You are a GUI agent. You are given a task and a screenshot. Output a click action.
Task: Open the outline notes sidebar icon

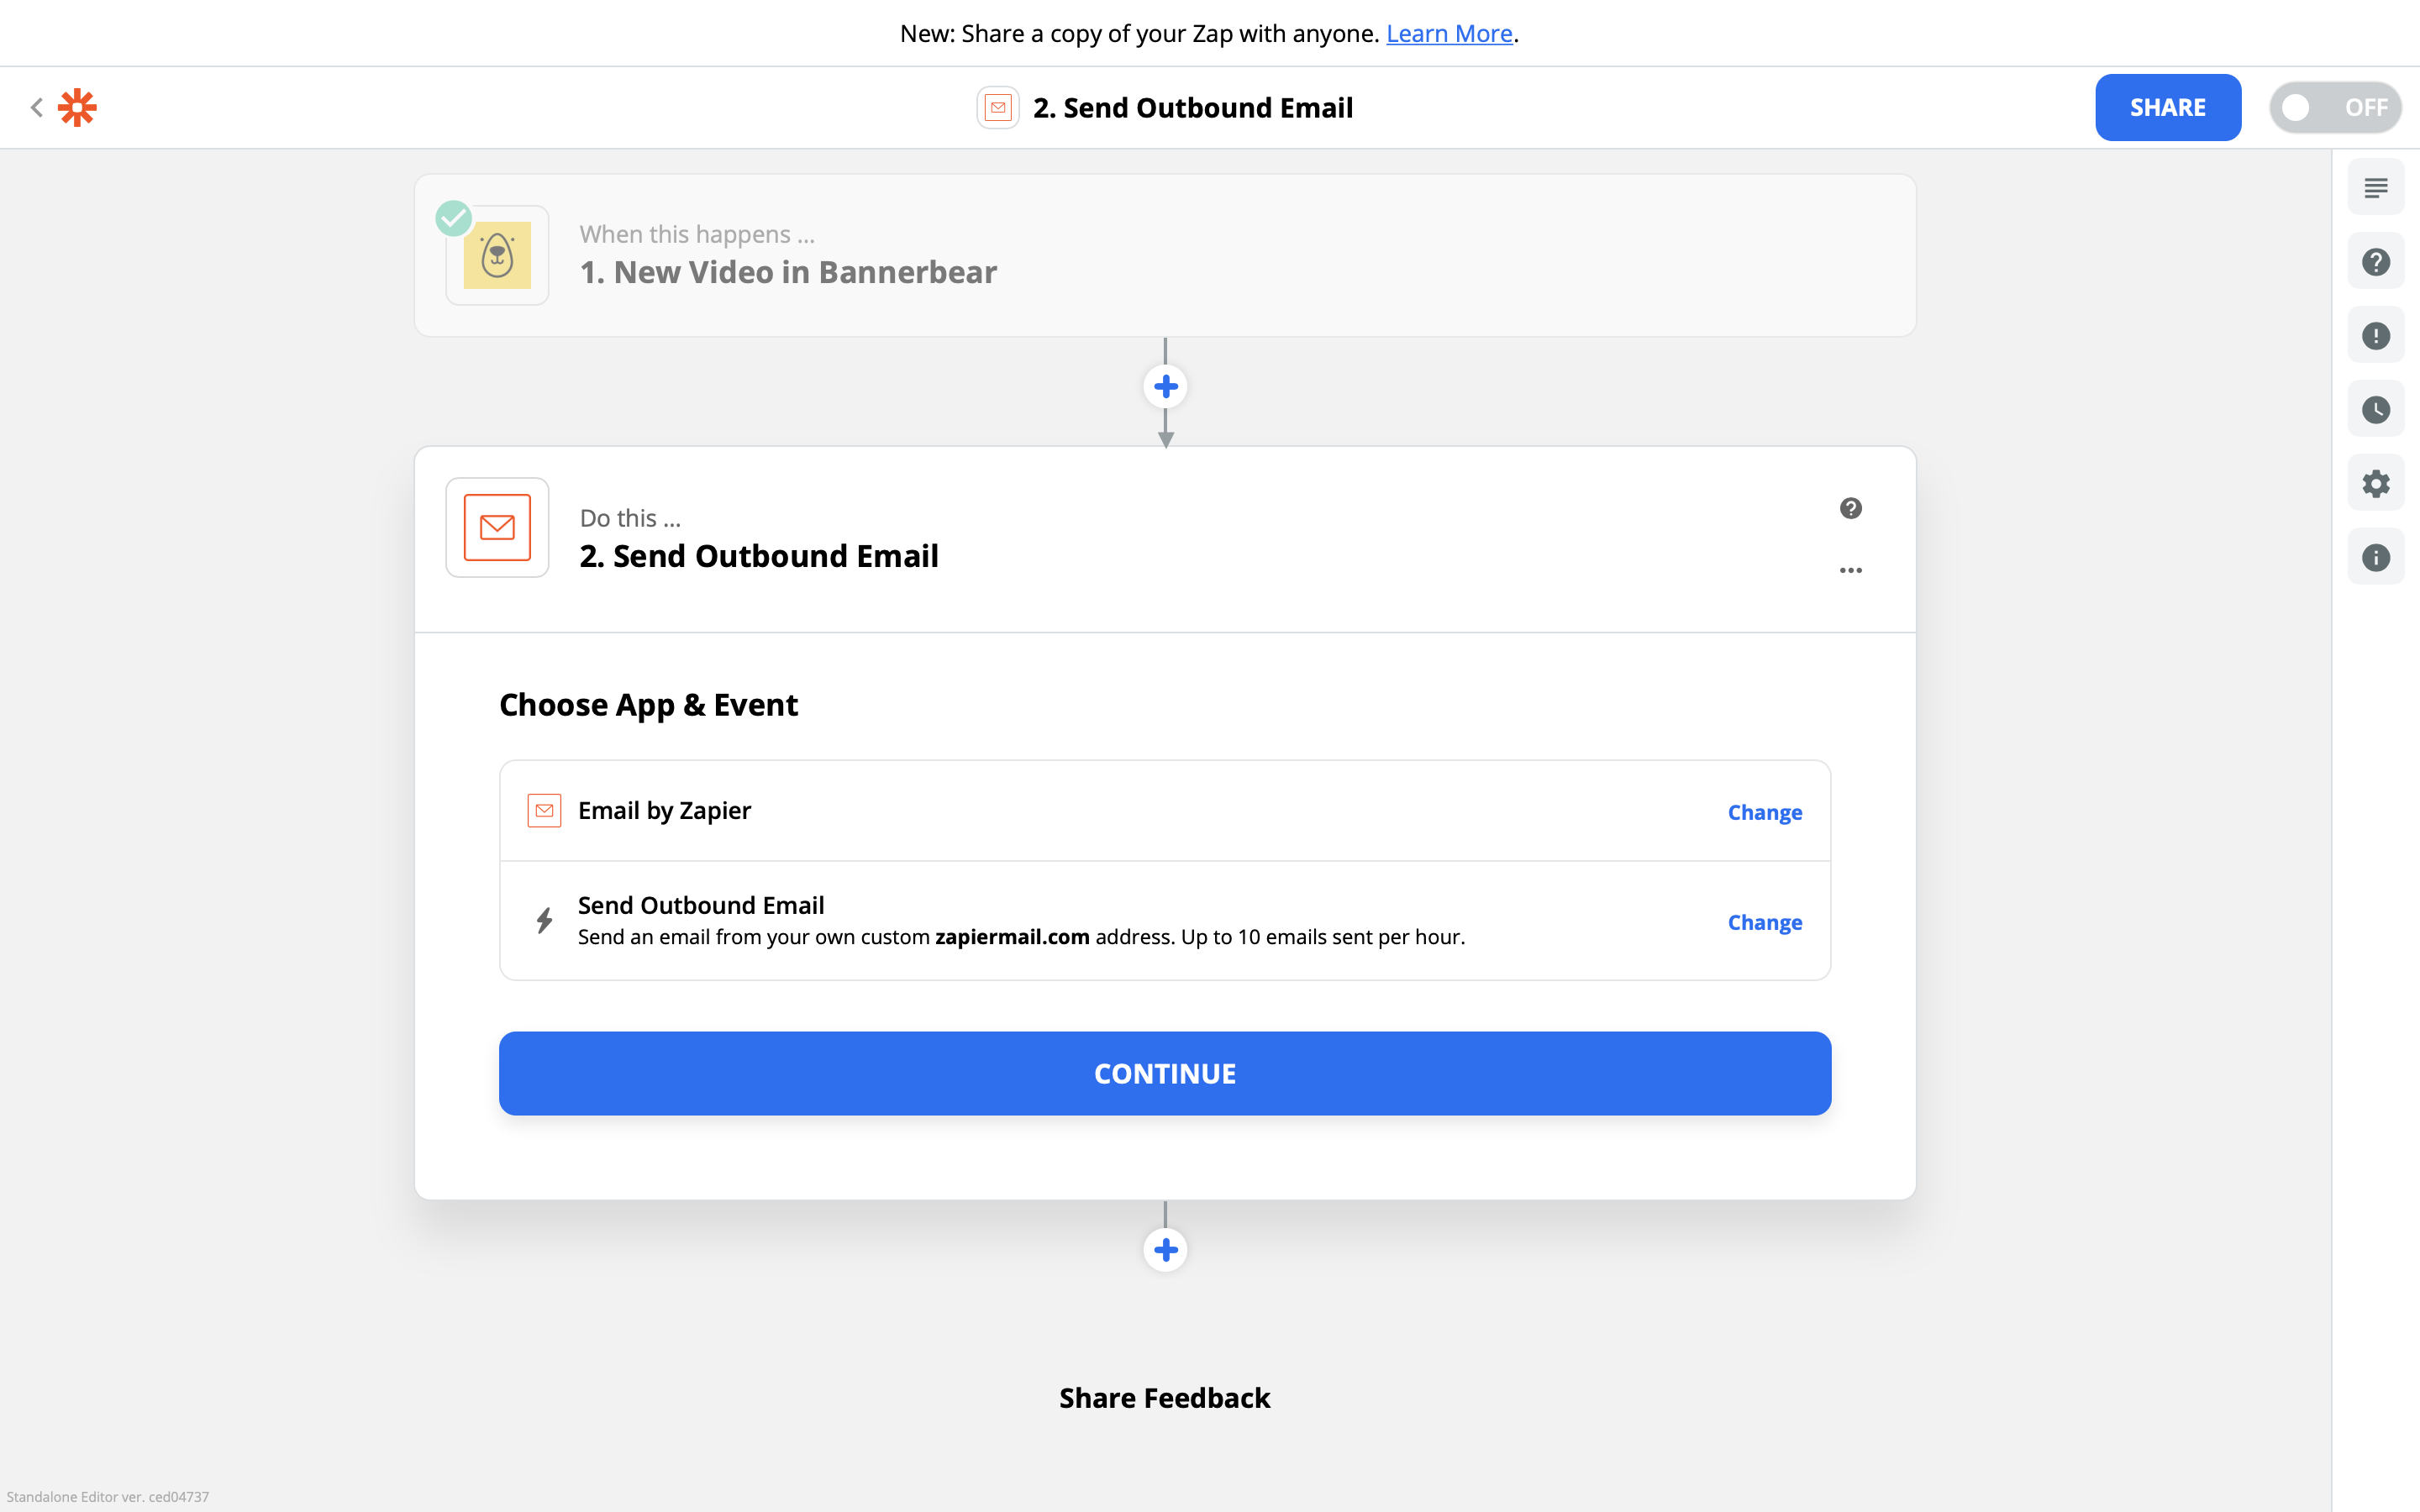click(2375, 187)
